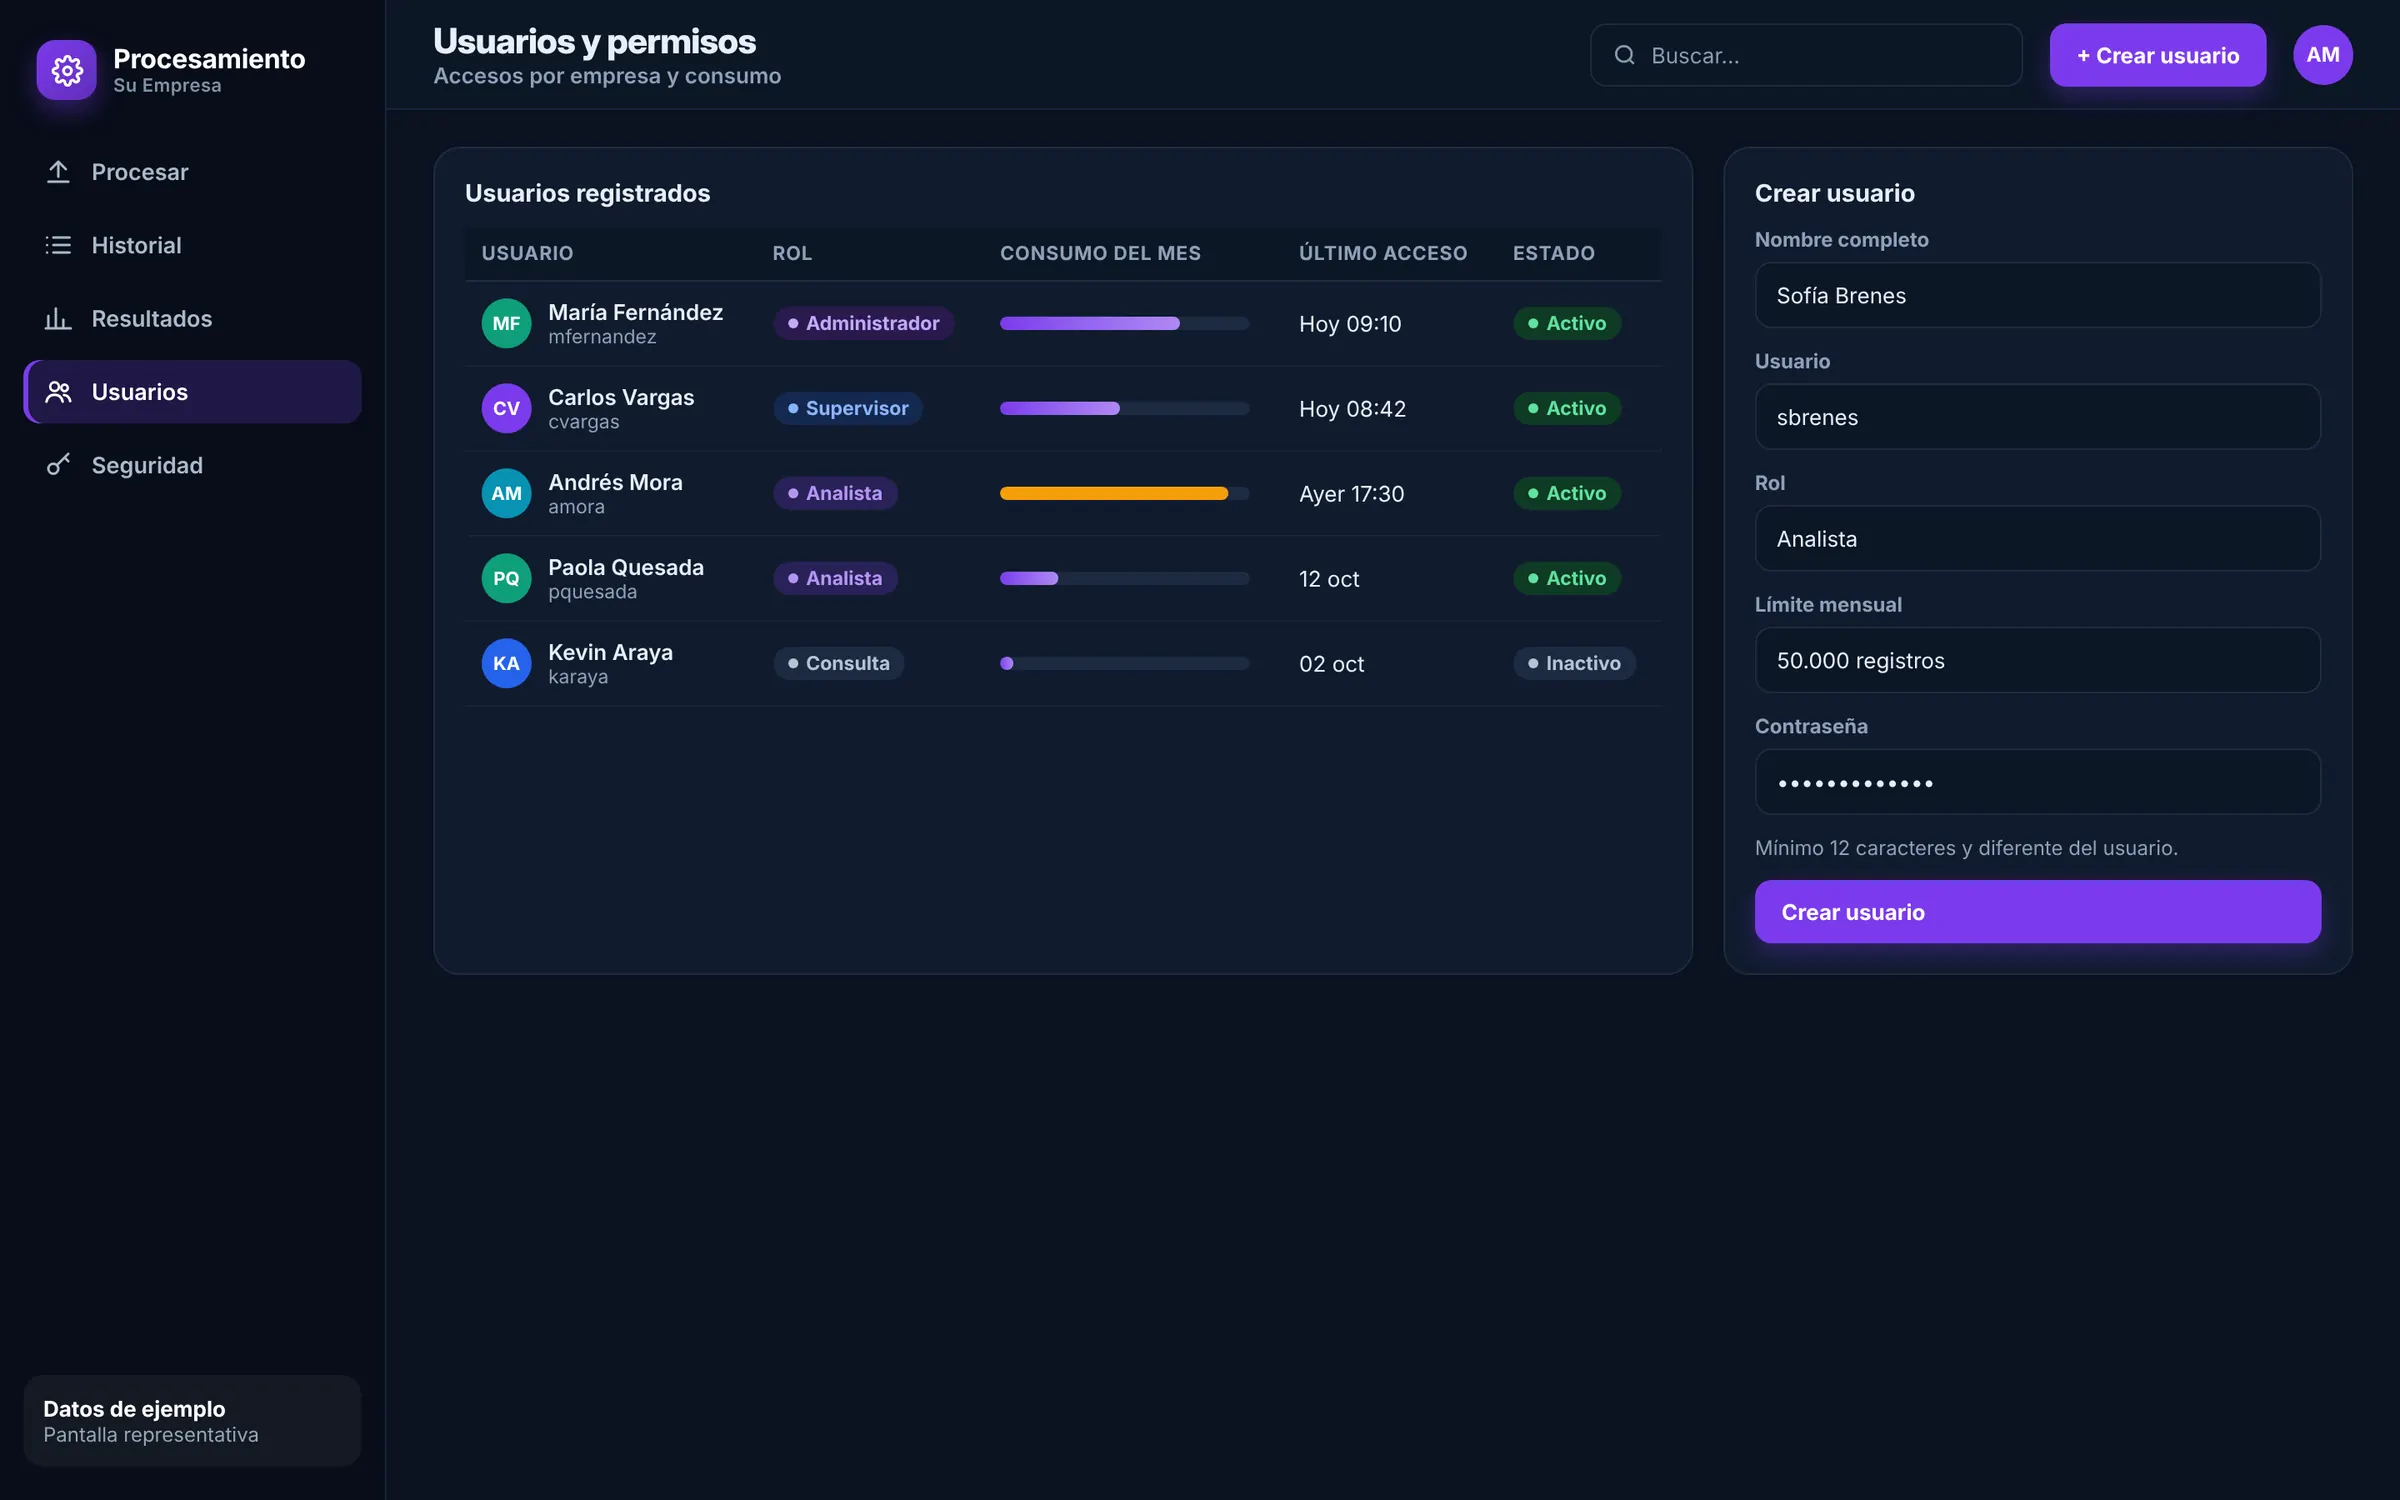
Task: Click the Procesar upload icon
Action: [x=58, y=172]
